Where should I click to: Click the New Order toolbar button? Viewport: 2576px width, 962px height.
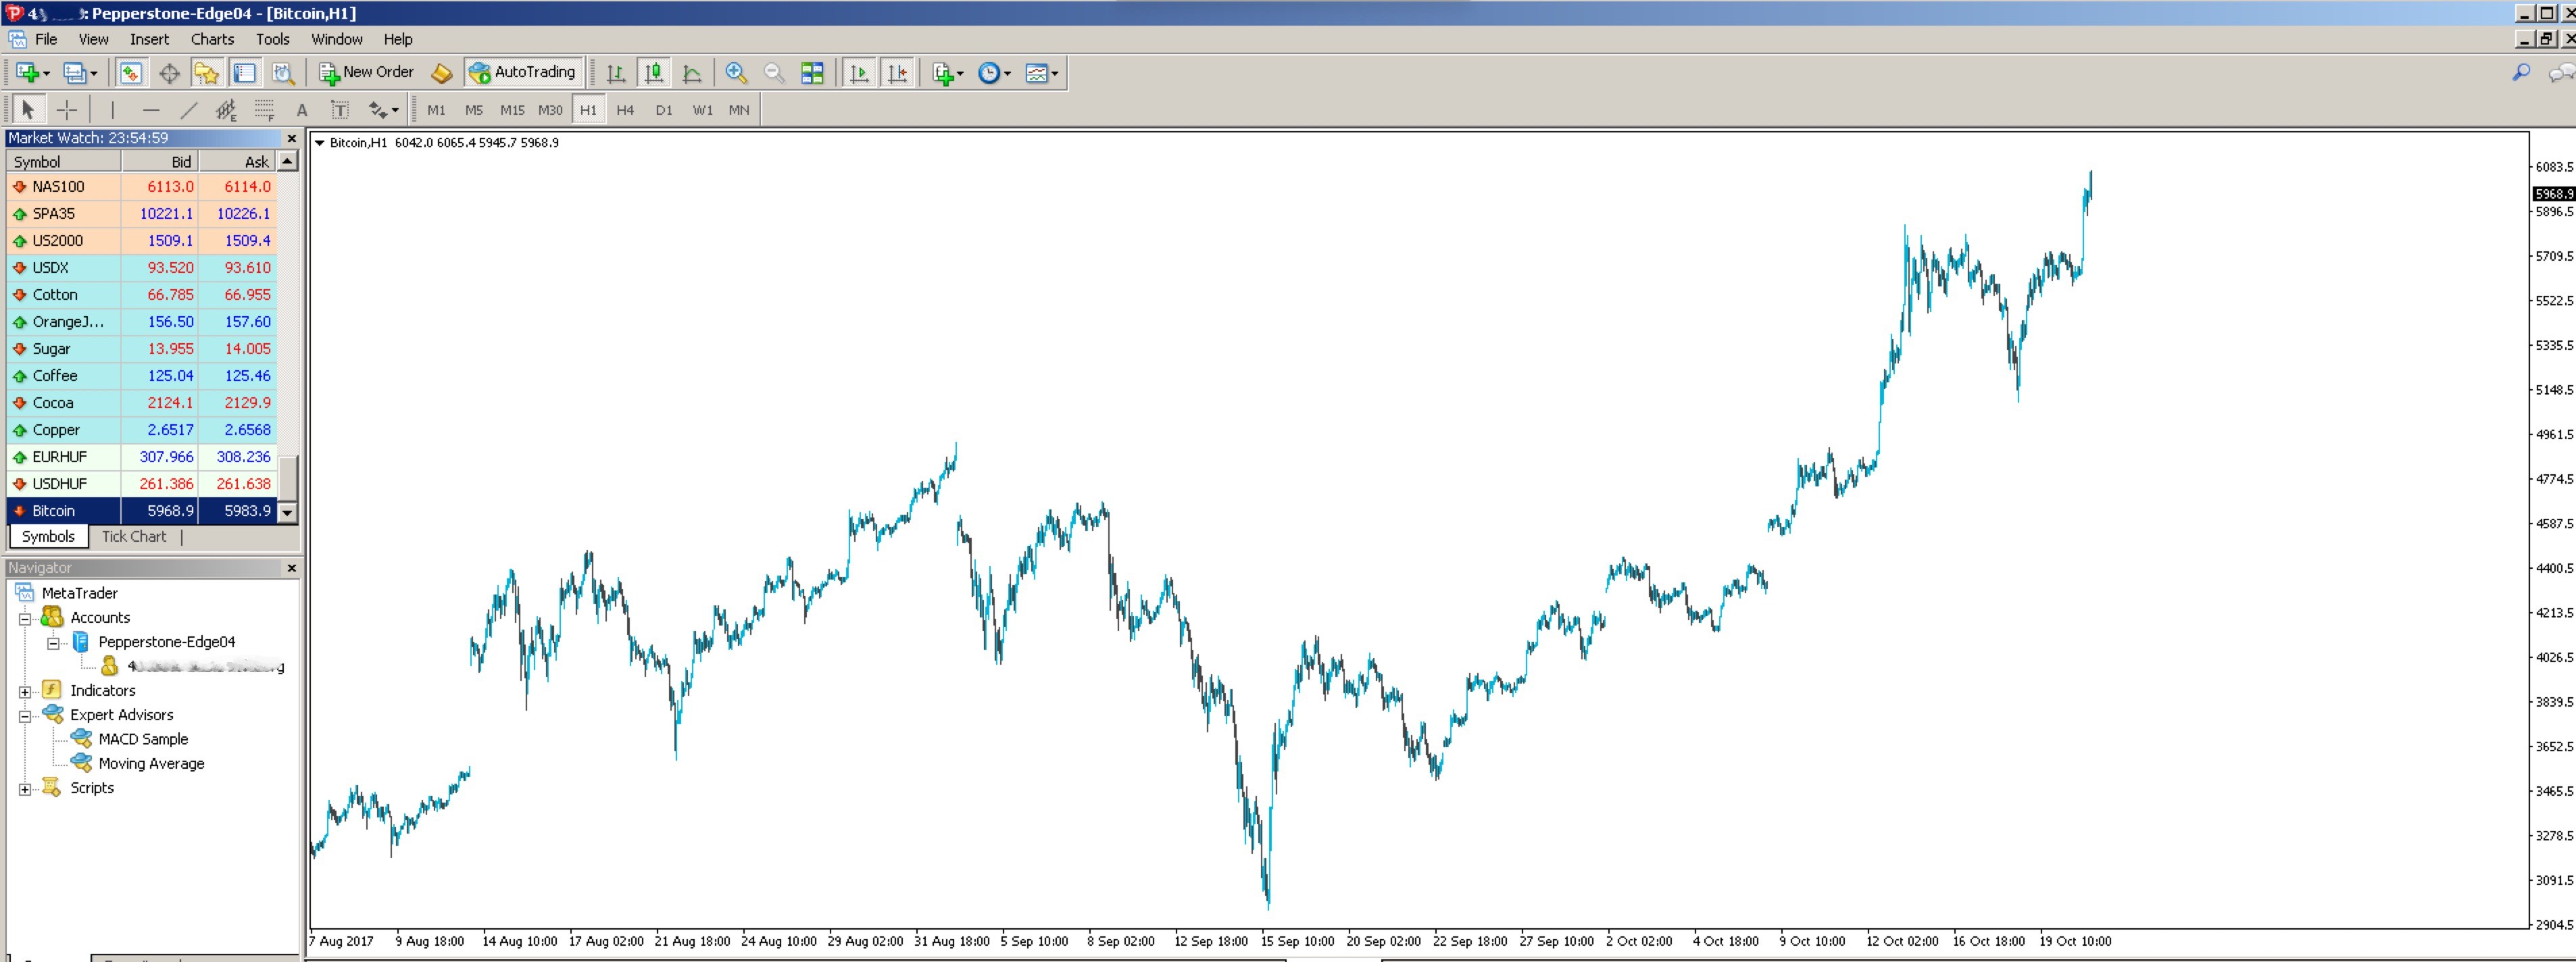[366, 72]
